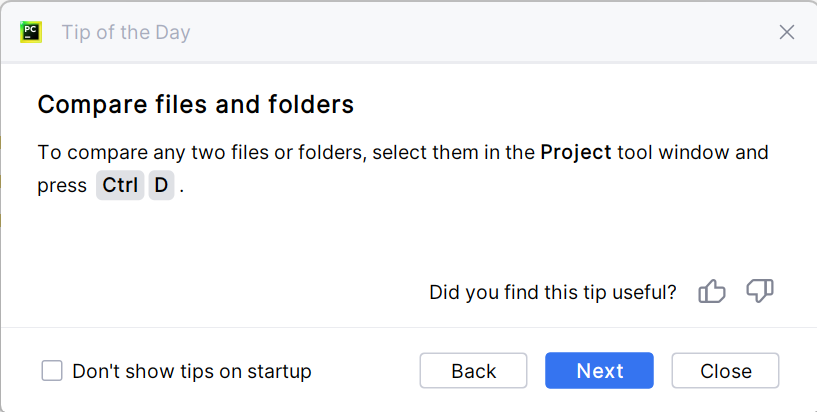This screenshot has height=412, width=817.
Task: Close dialog using the title bar X
Action: click(x=787, y=32)
